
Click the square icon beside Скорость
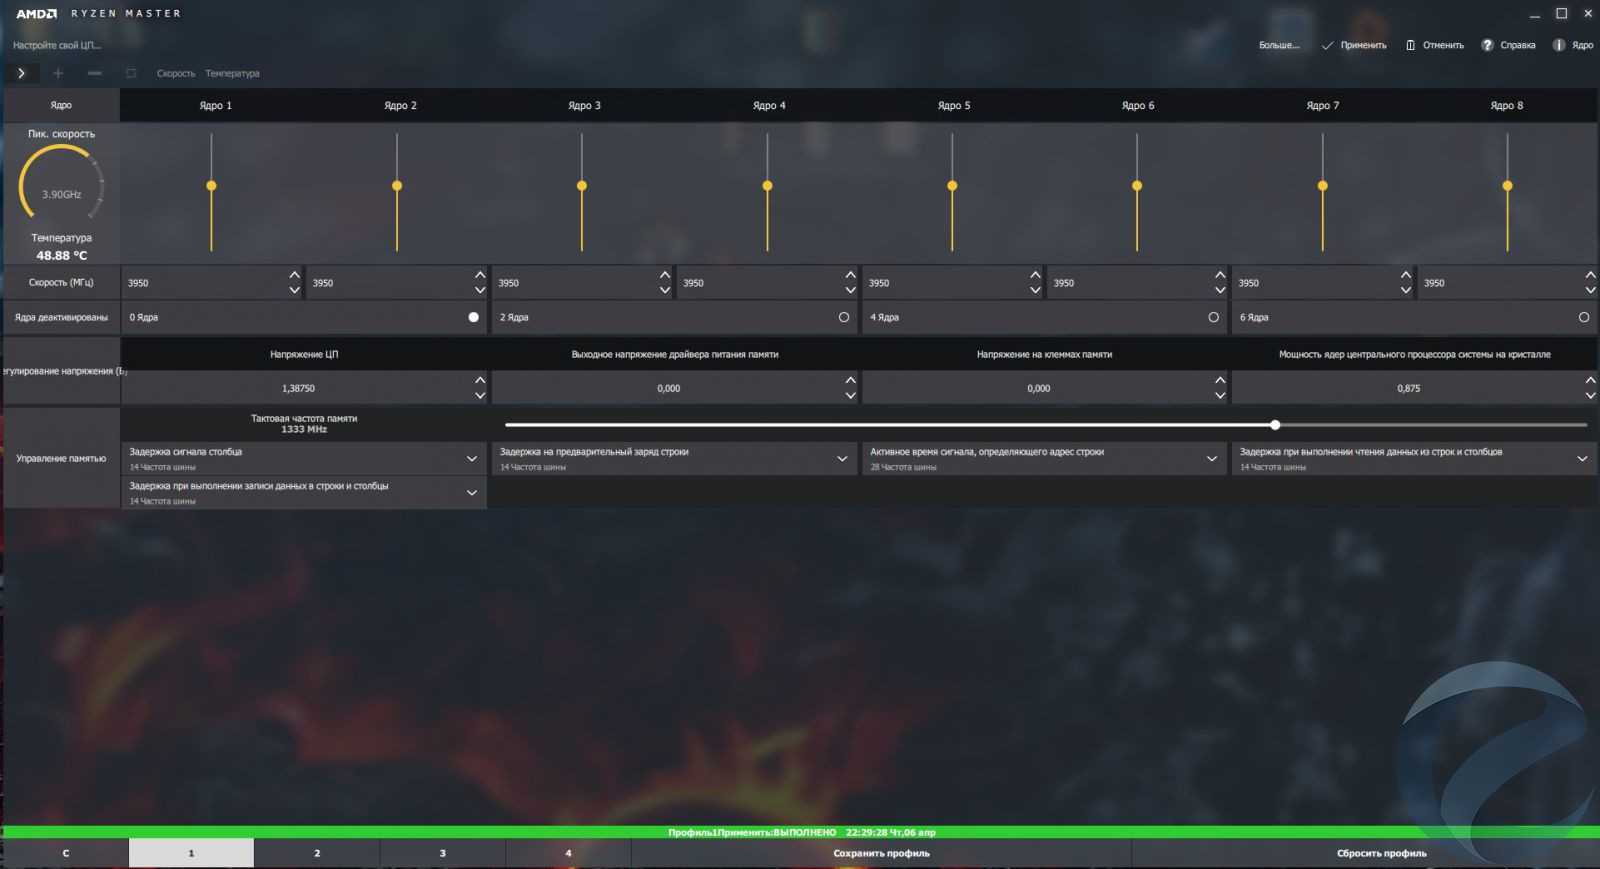click(131, 73)
